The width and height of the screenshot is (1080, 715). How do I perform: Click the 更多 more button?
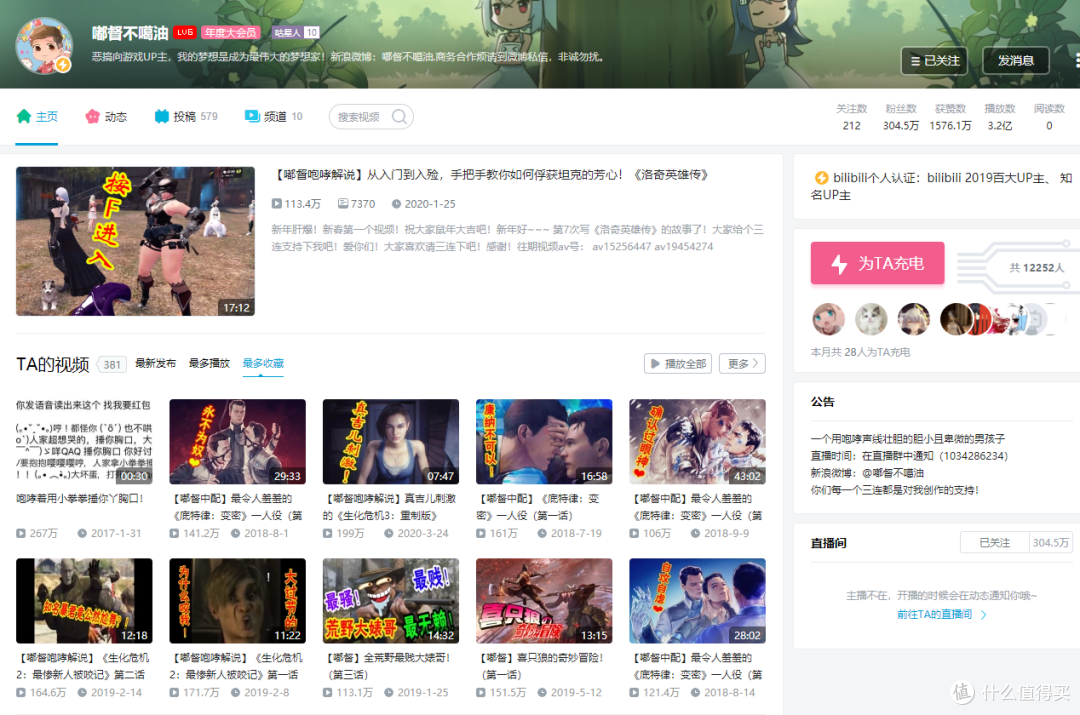click(742, 364)
